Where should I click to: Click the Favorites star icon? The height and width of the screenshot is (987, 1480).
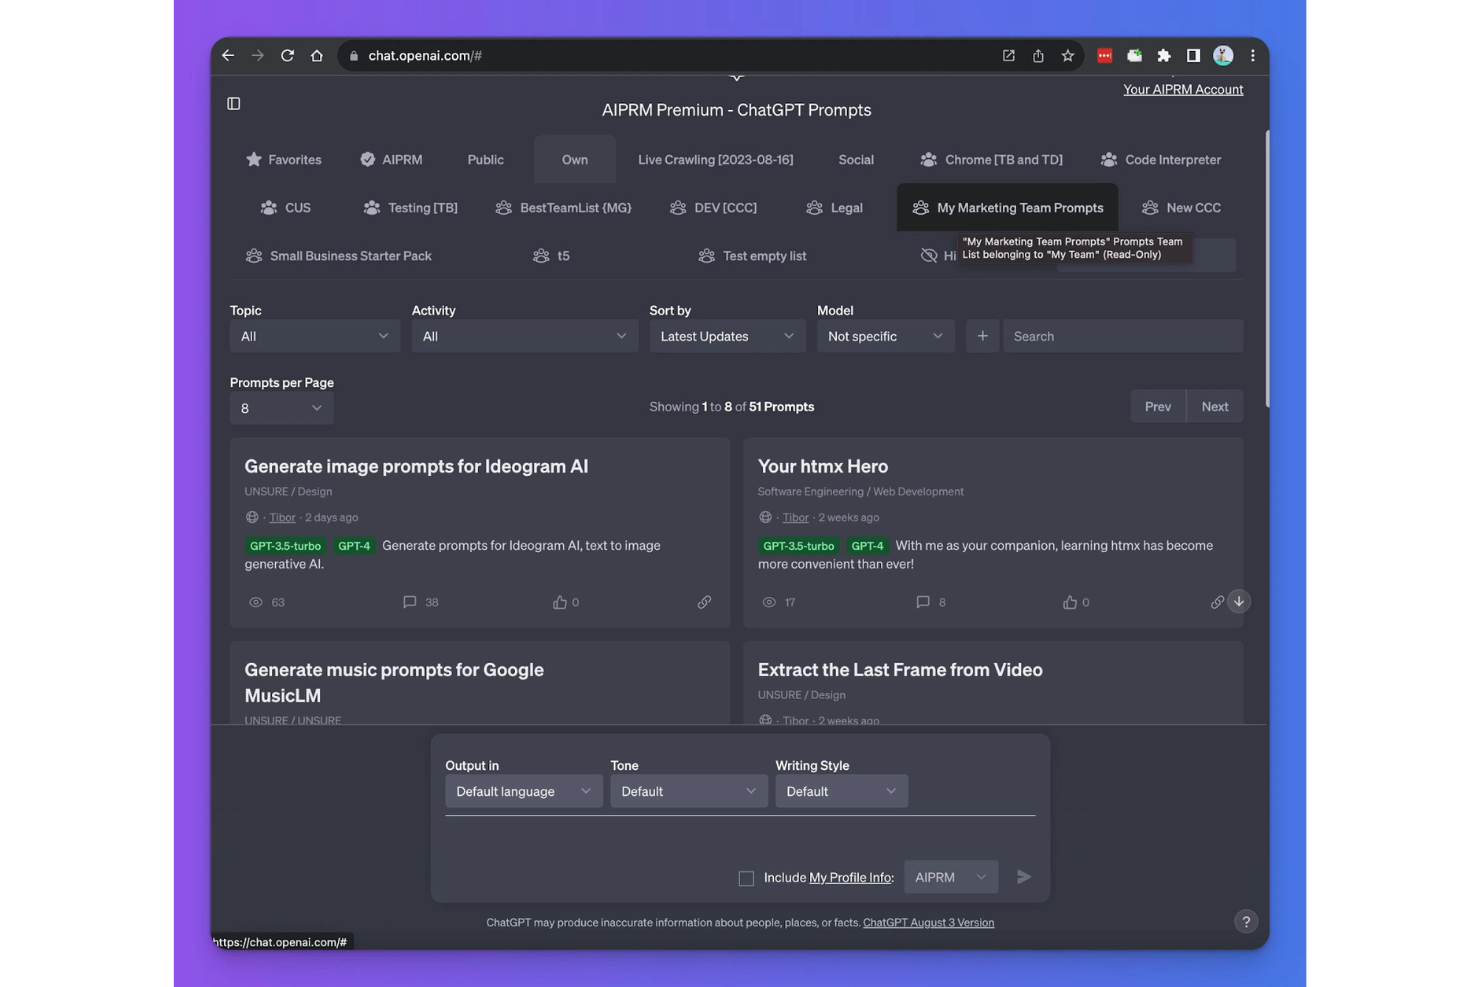coord(255,159)
